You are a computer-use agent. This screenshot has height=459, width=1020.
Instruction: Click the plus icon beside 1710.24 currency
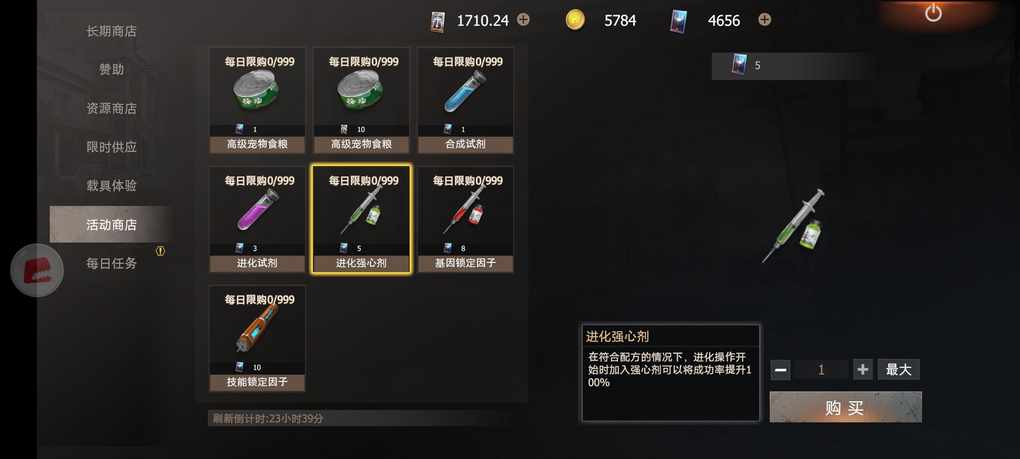click(523, 20)
